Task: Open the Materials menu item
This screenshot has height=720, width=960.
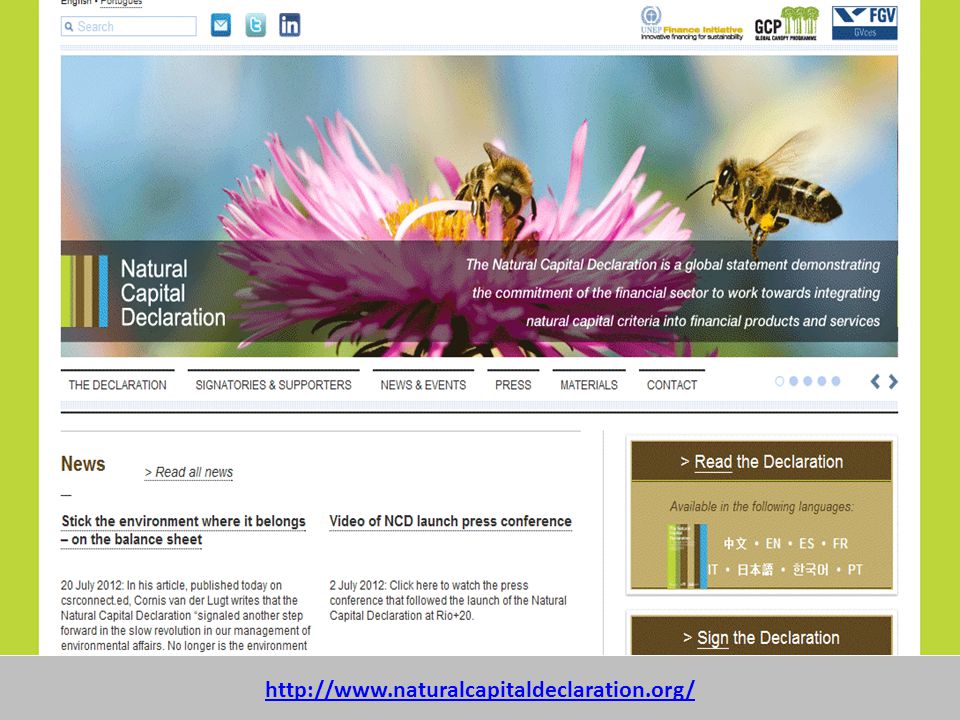Action: [x=589, y=384]
